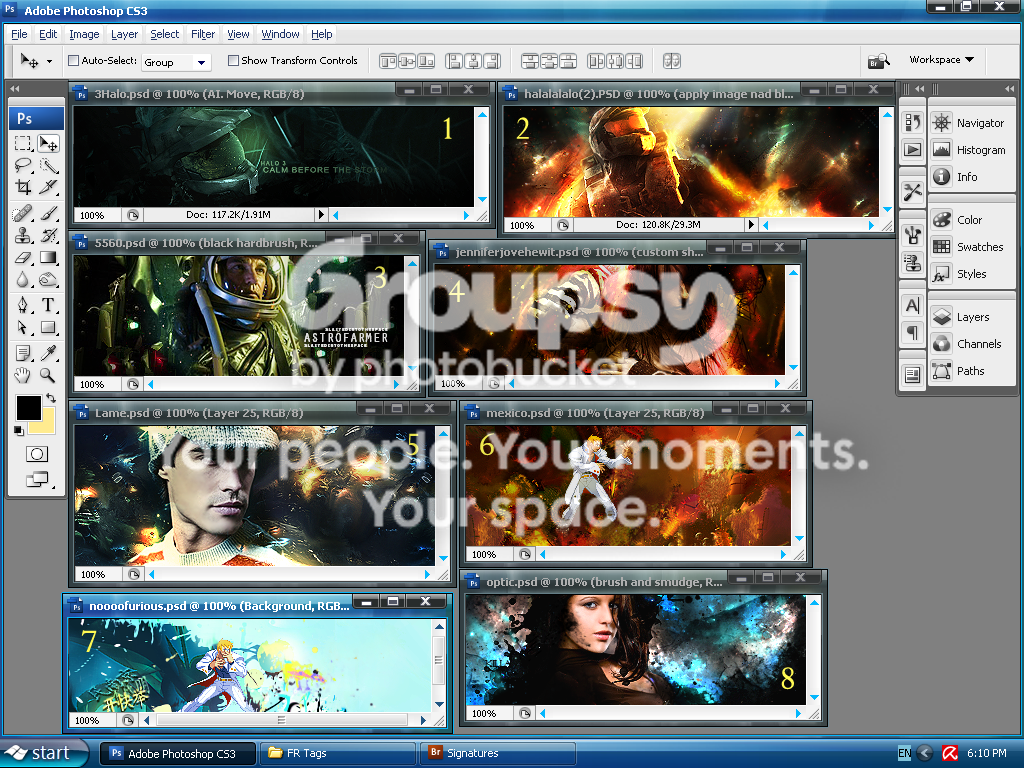Screen dimensions: 1024x768
Task: Select the Clone Stamp tool
Action: [x=23, y=236]
